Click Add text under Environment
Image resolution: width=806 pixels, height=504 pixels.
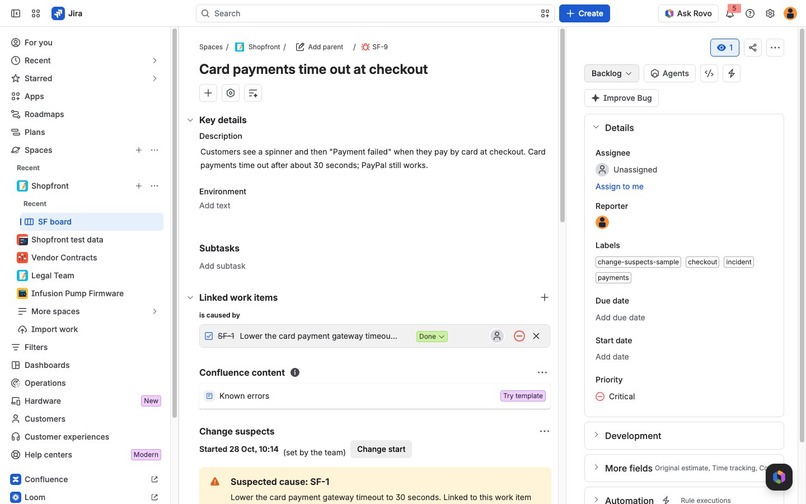[215, 206]
